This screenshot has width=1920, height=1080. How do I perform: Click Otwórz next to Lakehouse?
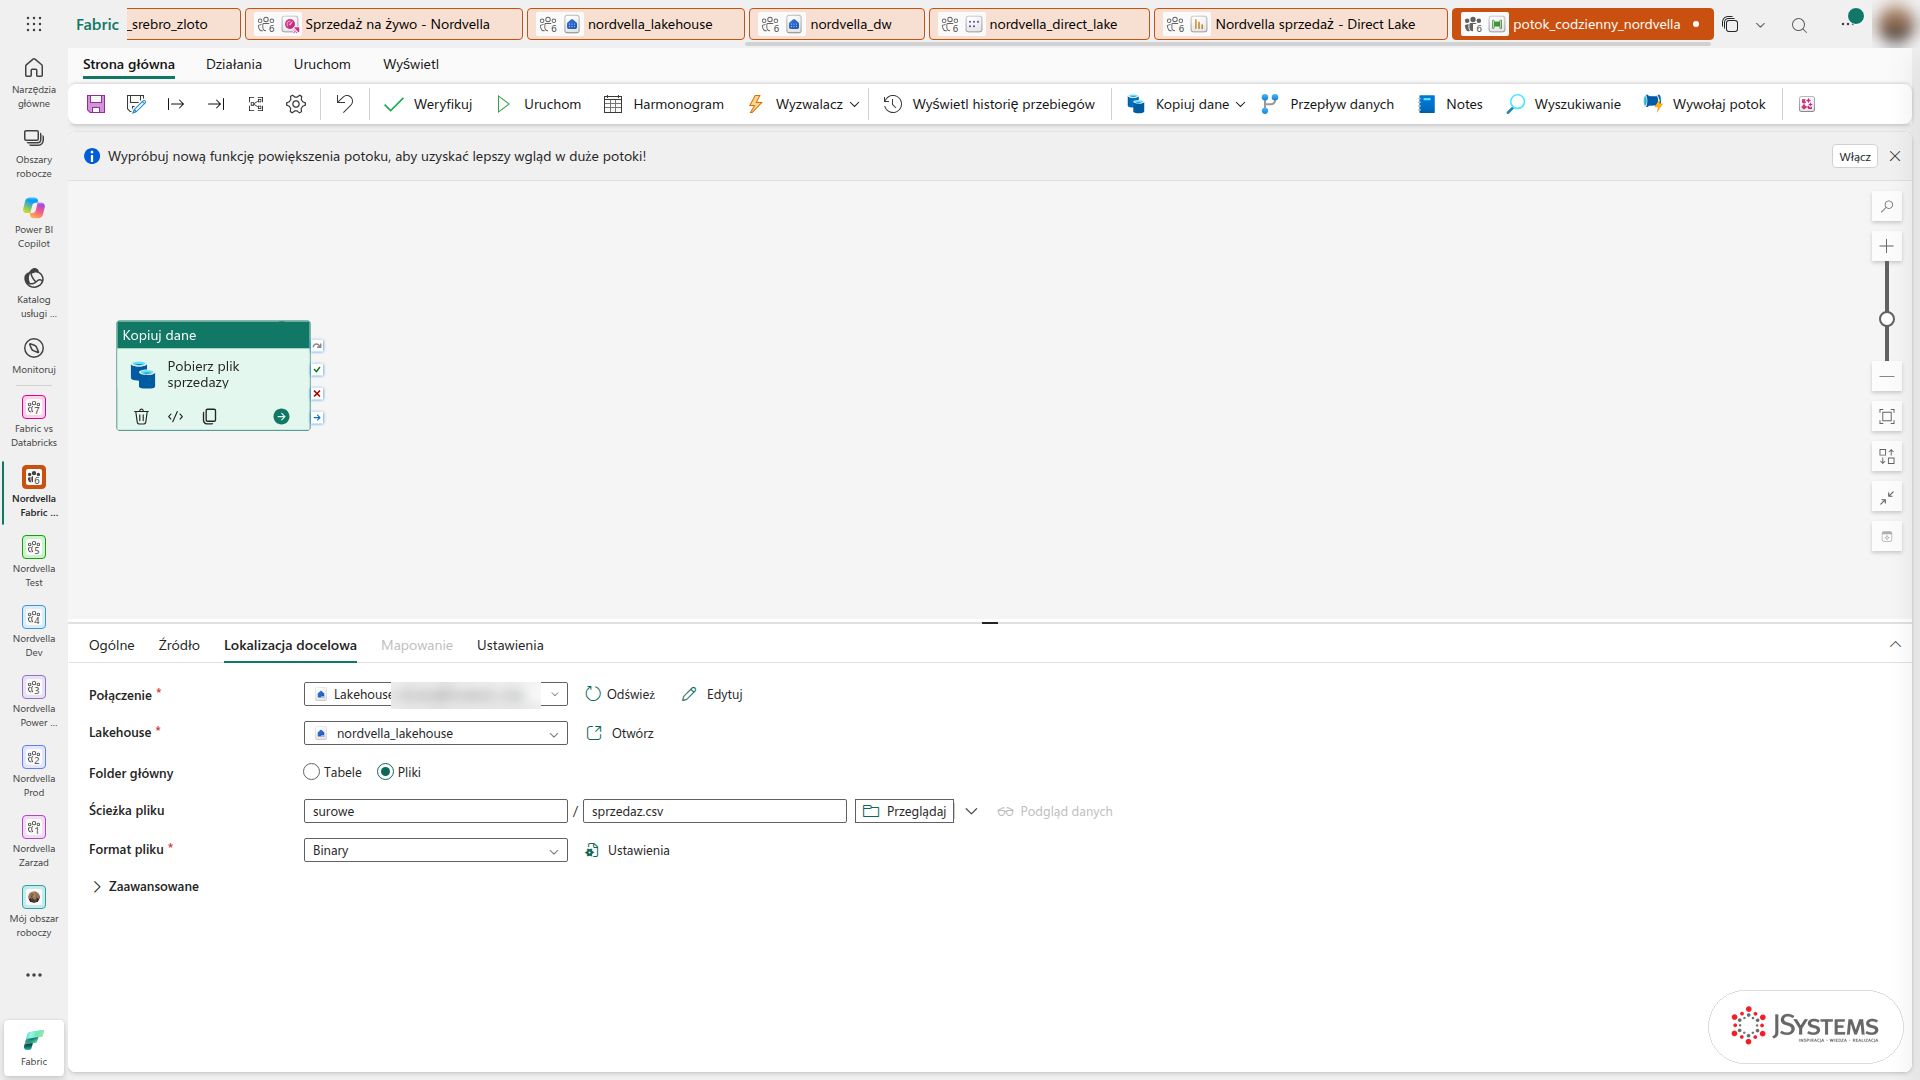pyautogui.click(x=620, y=733)
